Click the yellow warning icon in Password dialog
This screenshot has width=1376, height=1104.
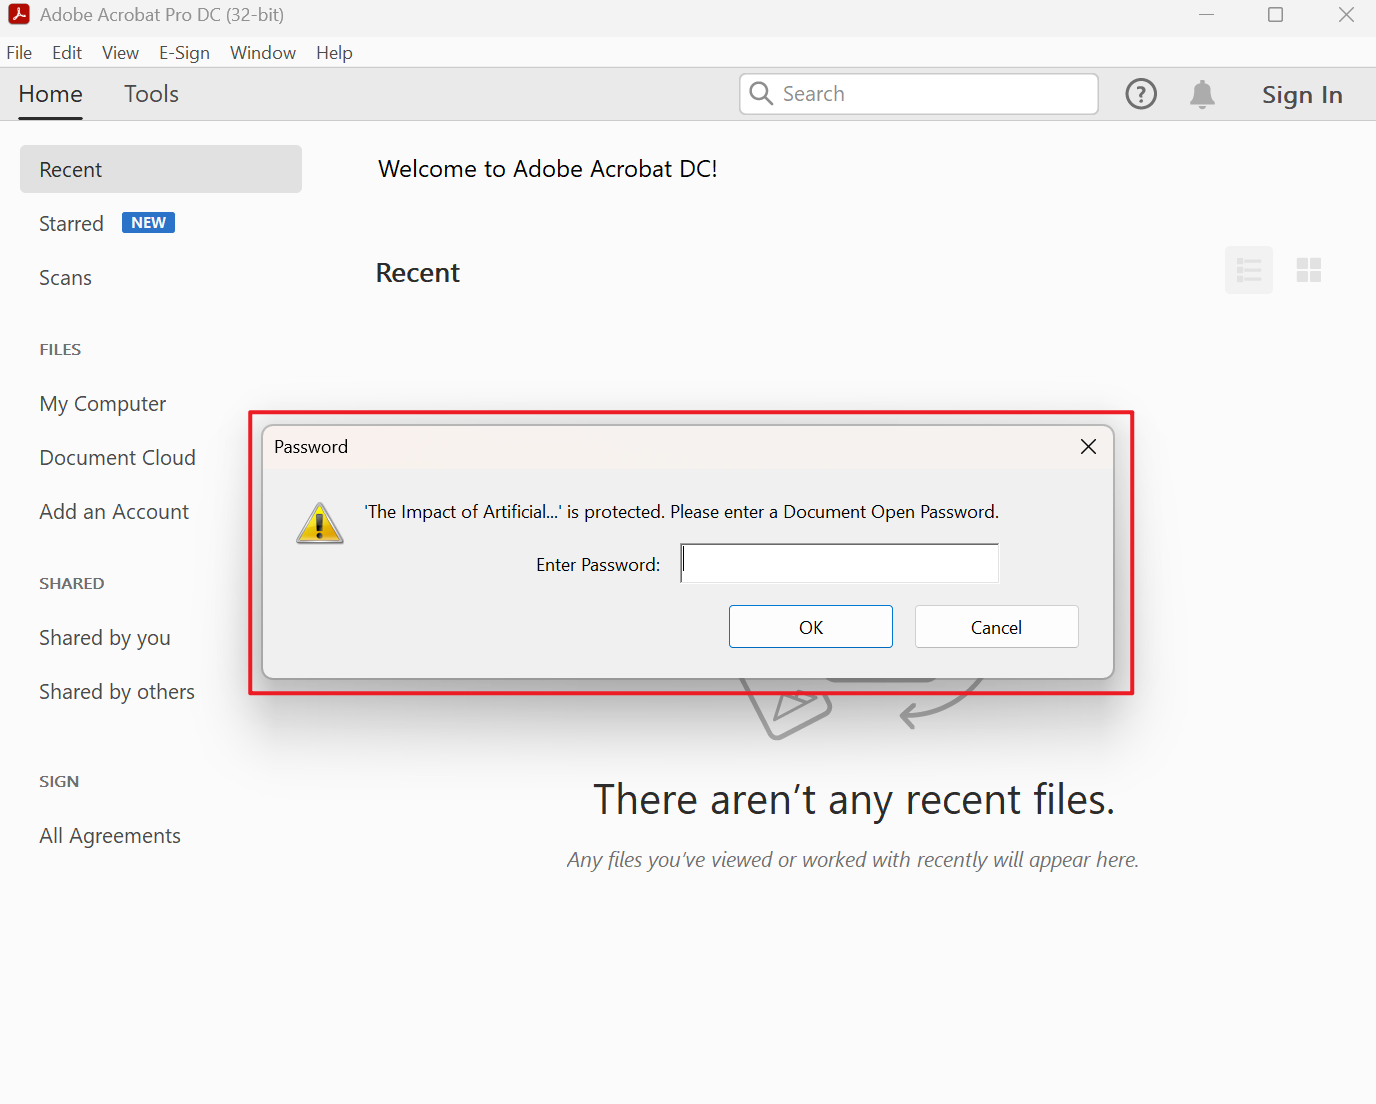tap(320, 523)
